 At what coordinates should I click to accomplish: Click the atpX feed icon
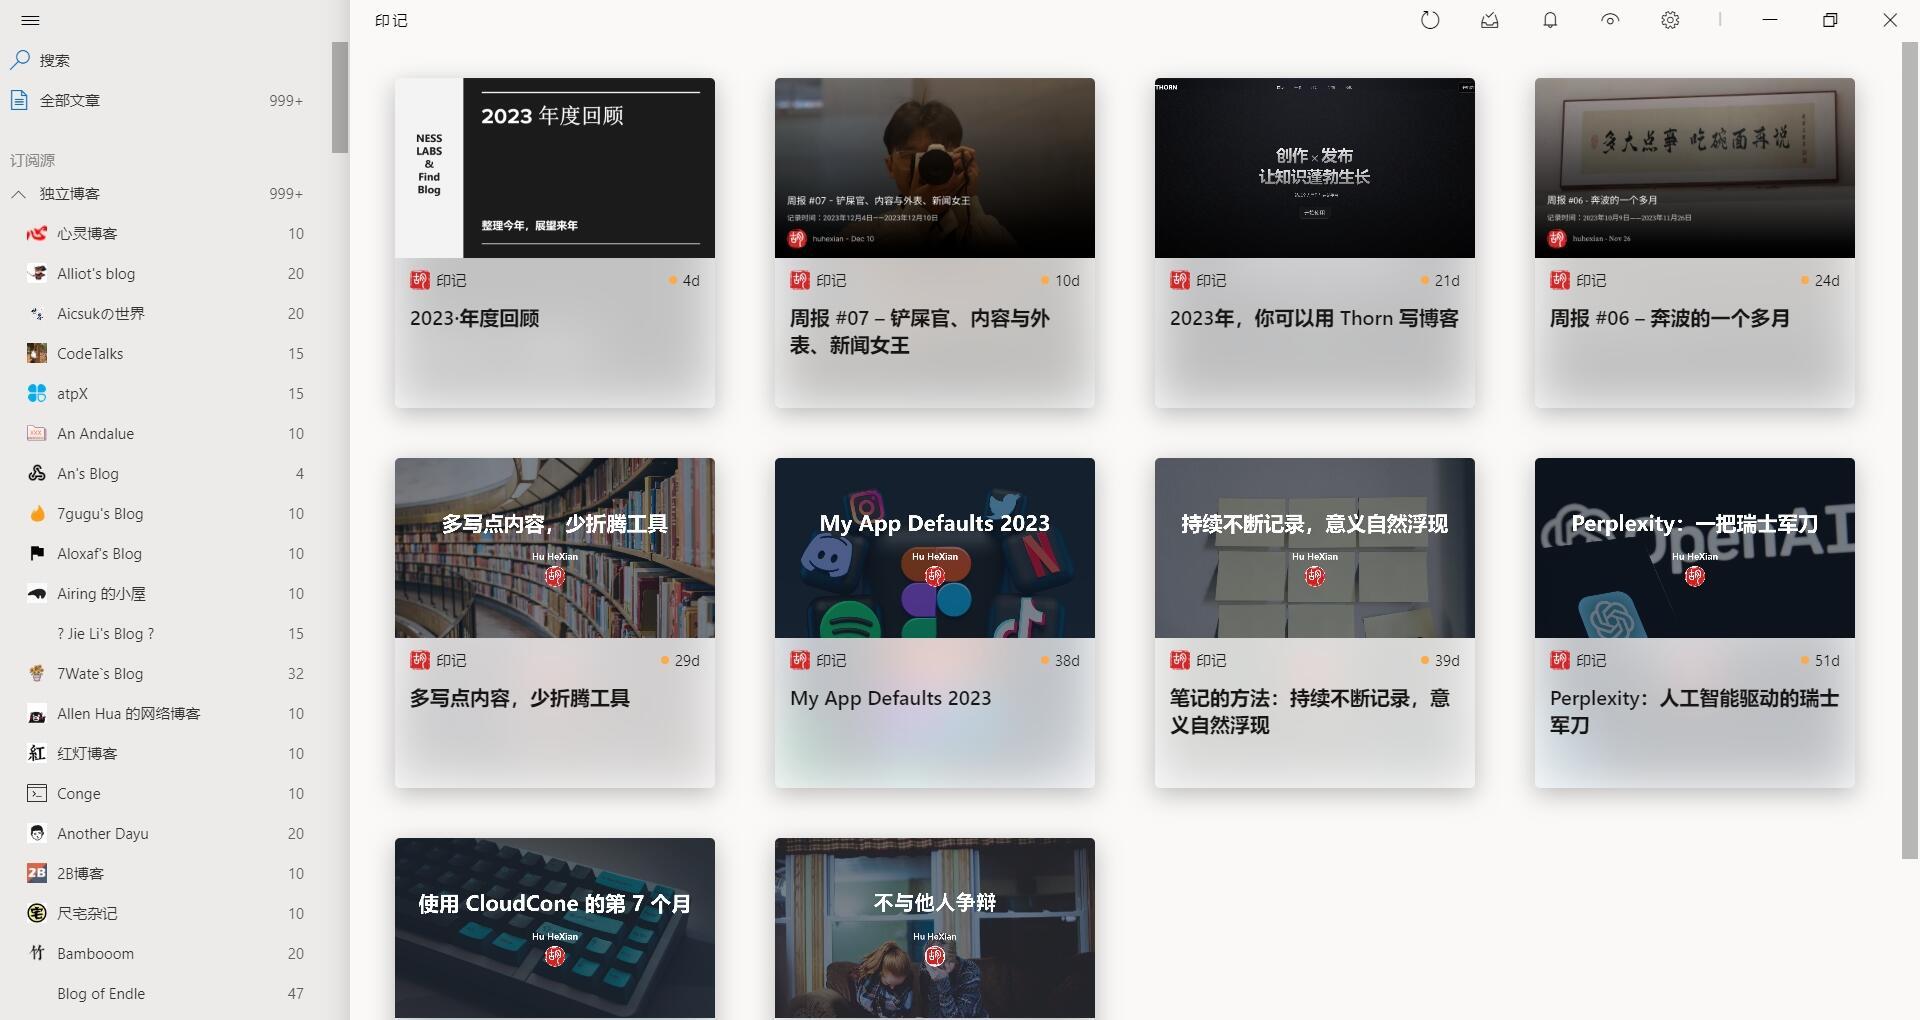[x=37, y=394]
